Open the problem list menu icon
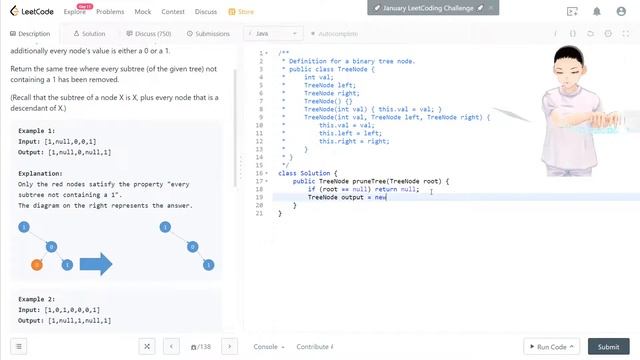 coord(19,347)
